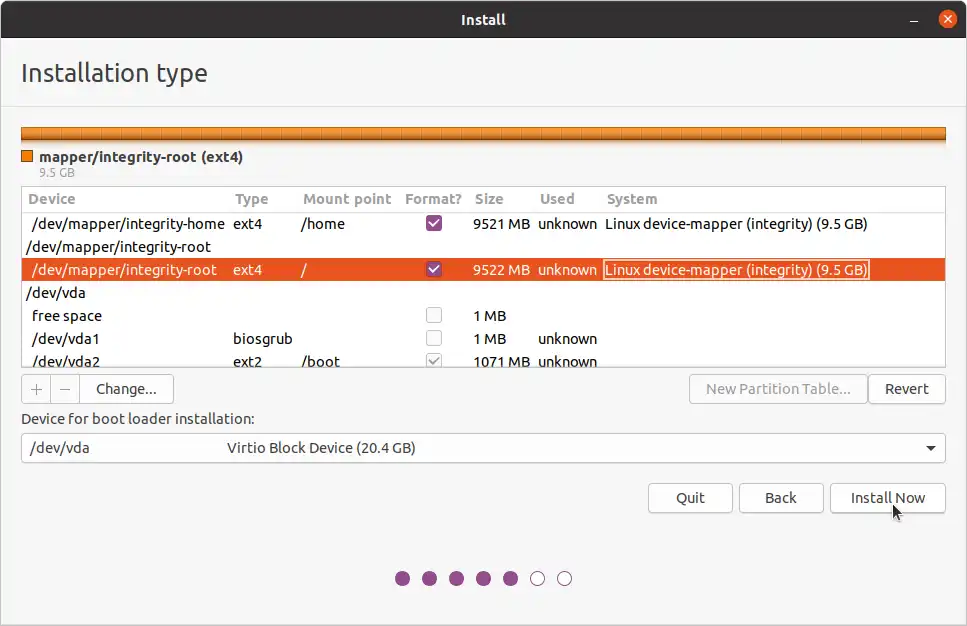Select the /dev/vda device row
The height and width of the screenshot is (626, 967).
click(483, 292)
